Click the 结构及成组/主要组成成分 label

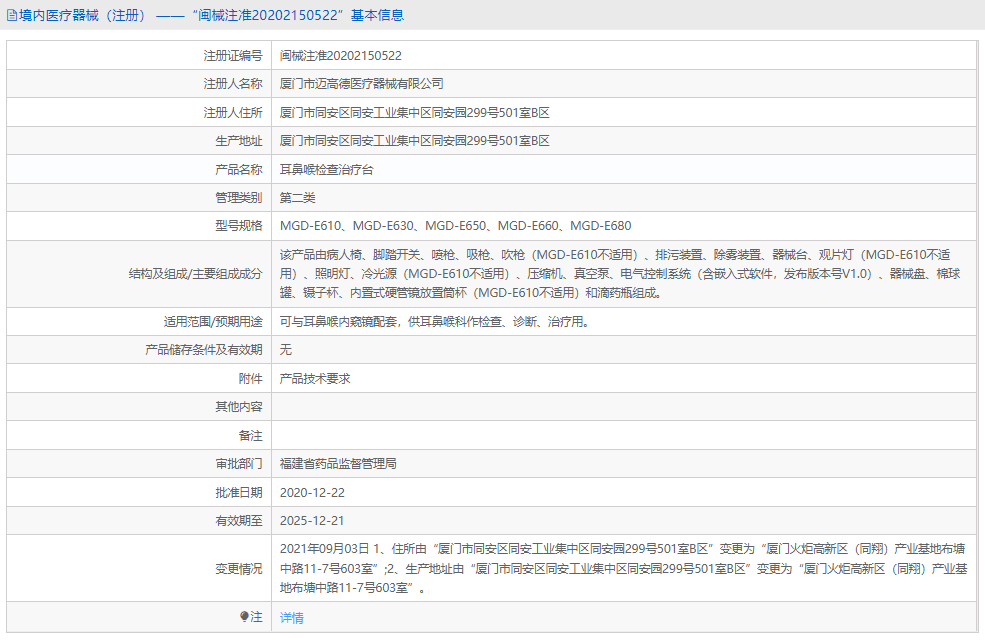[195, 274]
